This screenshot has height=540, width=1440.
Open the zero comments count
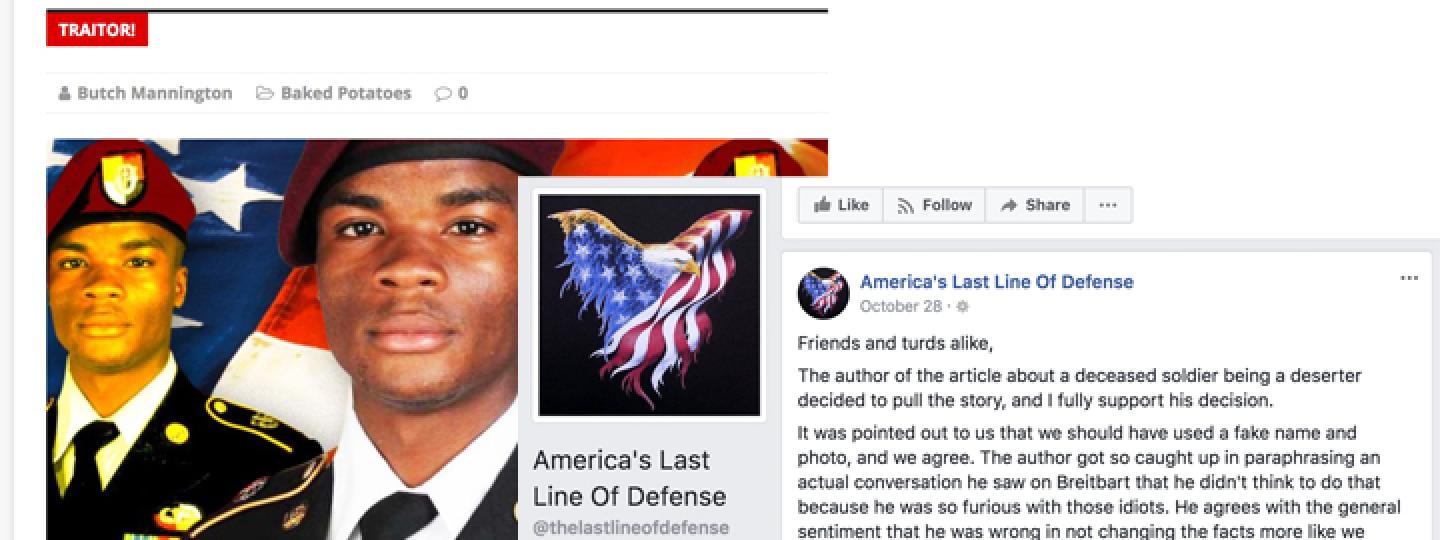coord(463,94)
